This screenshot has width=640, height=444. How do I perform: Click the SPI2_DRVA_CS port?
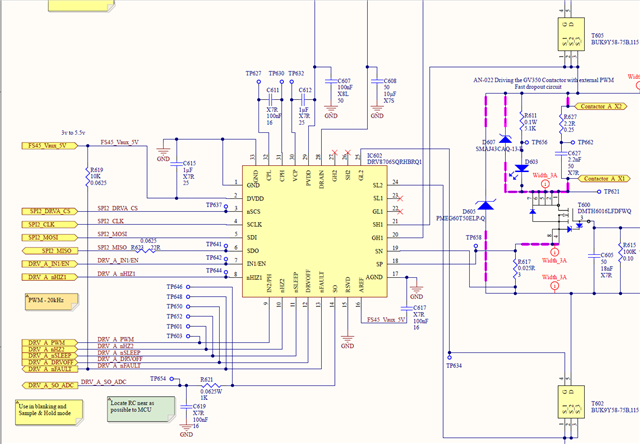coord(49,211)
